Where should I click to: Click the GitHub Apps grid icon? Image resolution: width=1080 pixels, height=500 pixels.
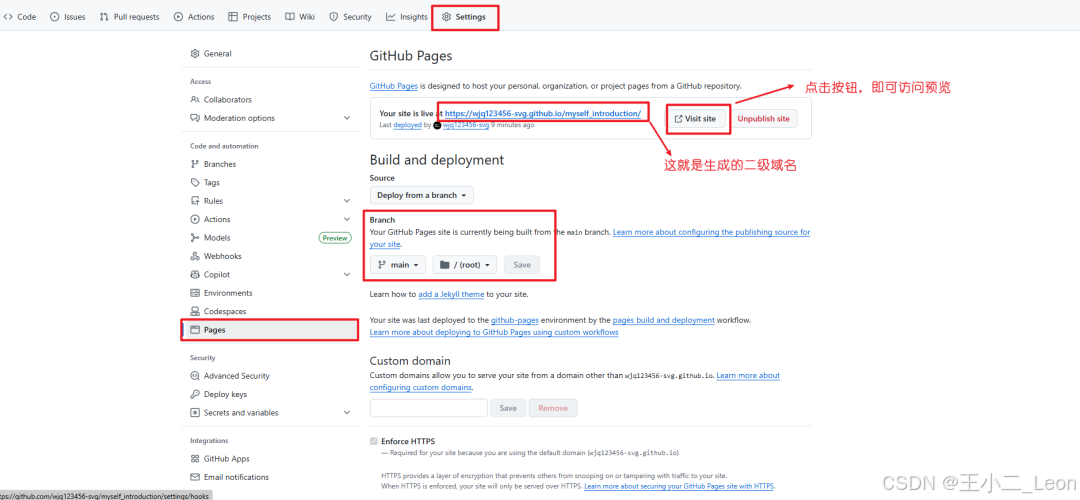(x=195, y=459)
